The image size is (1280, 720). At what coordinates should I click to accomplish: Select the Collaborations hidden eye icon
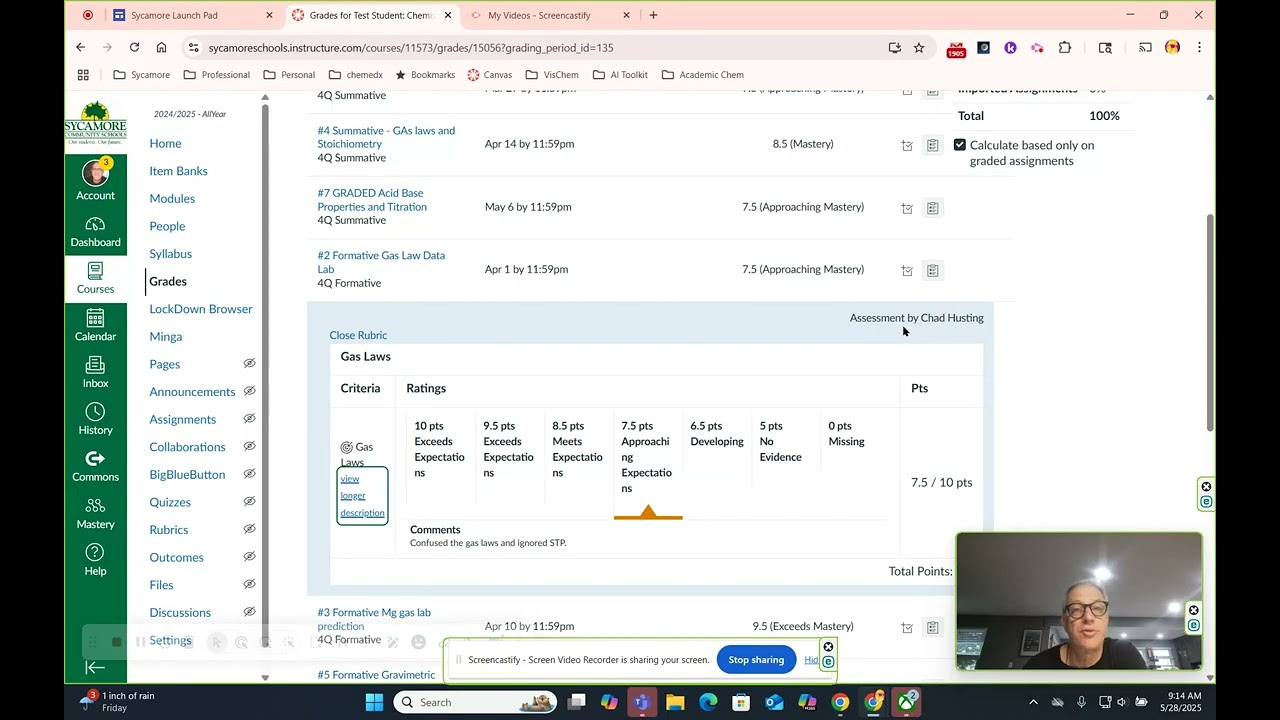pyautogui.click(x=249, y=447)
